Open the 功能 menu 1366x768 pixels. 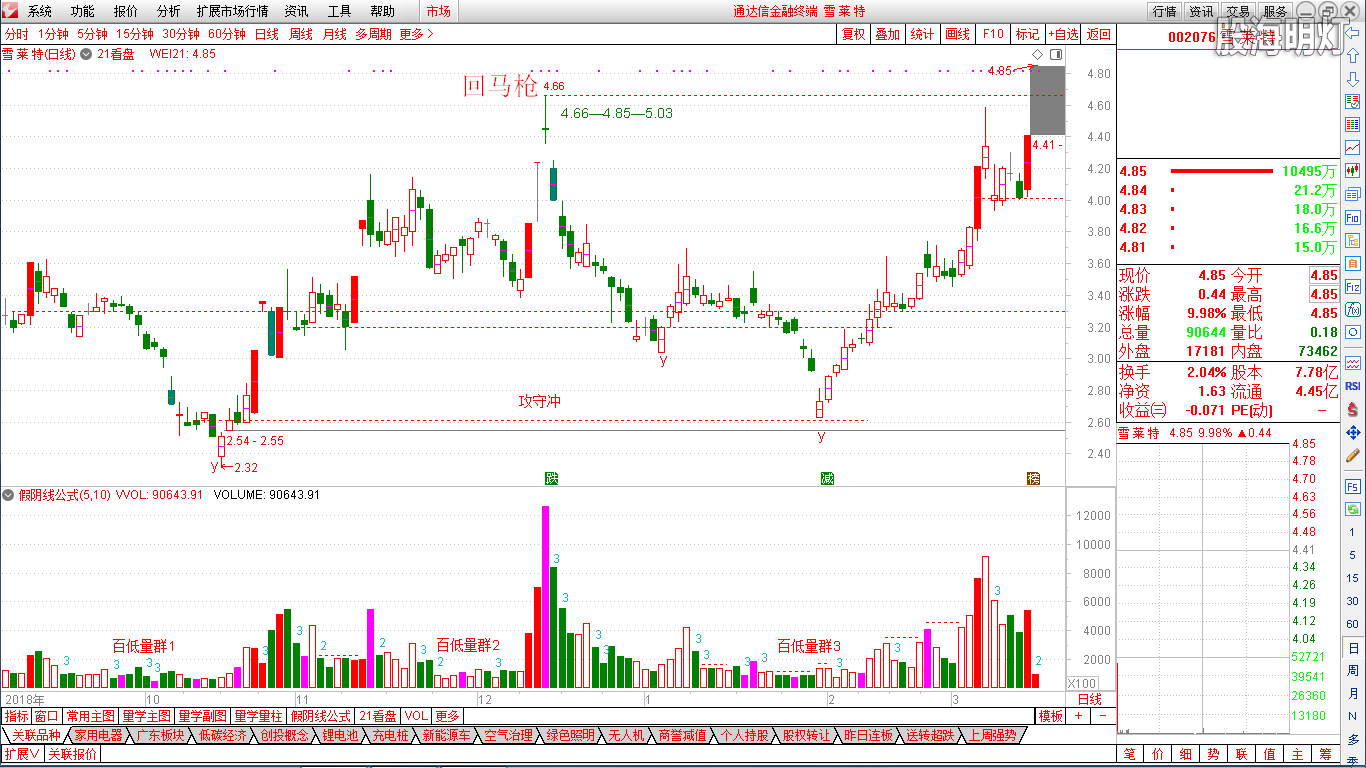(83, 11)
